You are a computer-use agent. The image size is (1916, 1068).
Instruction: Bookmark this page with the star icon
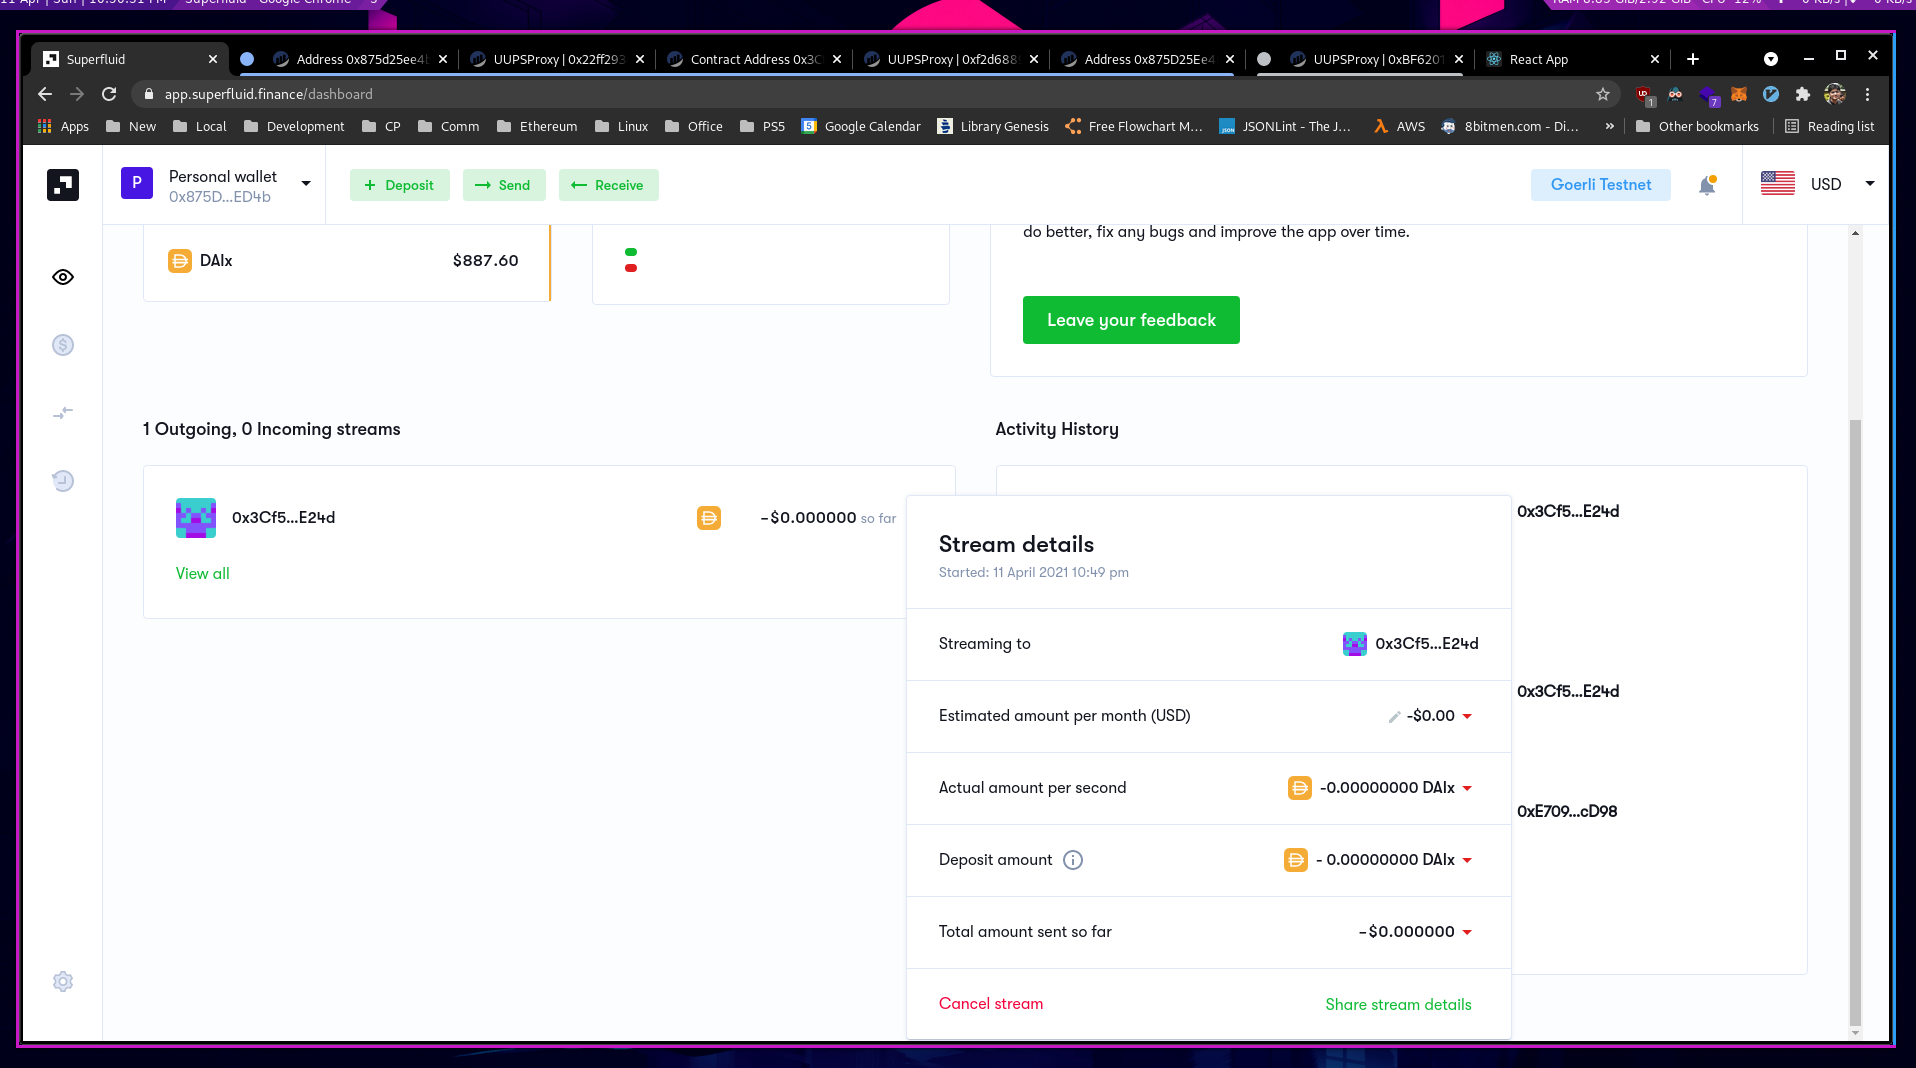[x=1603, y=94]
